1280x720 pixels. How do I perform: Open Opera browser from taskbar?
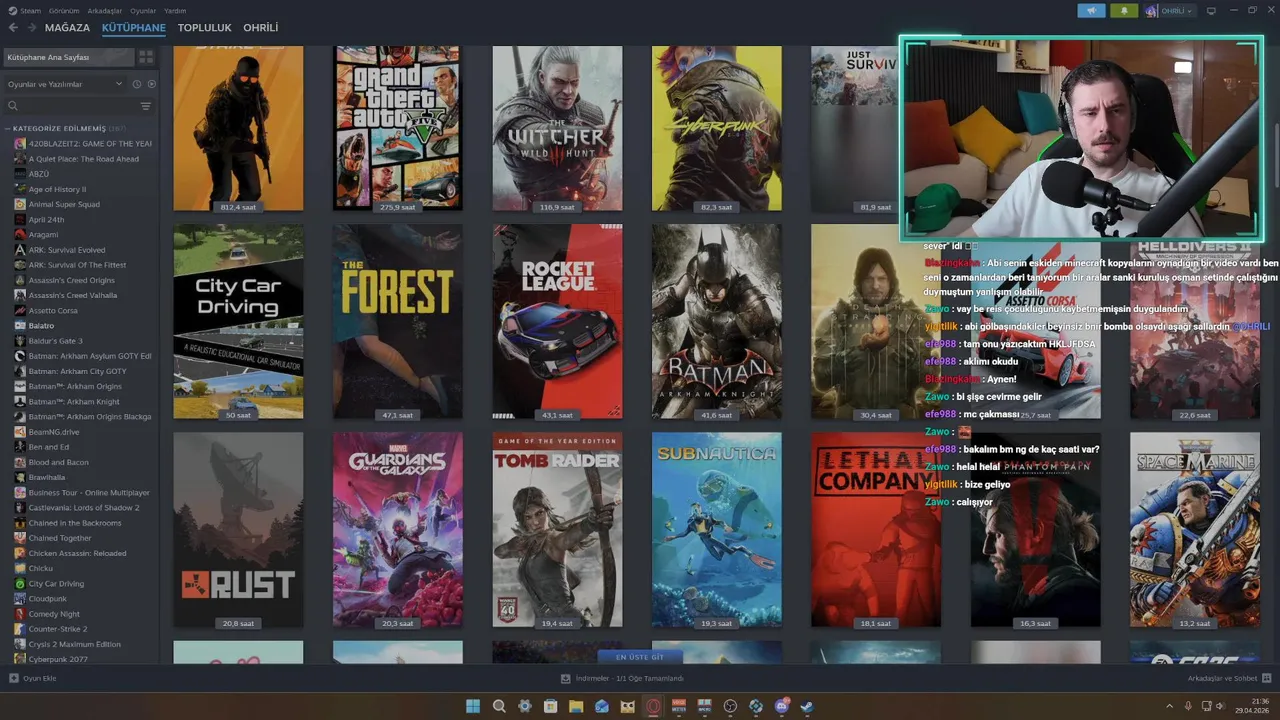tap(653, 706)
